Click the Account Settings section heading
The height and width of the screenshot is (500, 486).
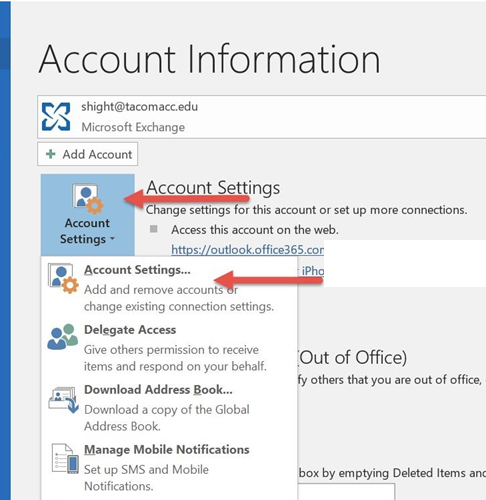(x=213, y=188)
